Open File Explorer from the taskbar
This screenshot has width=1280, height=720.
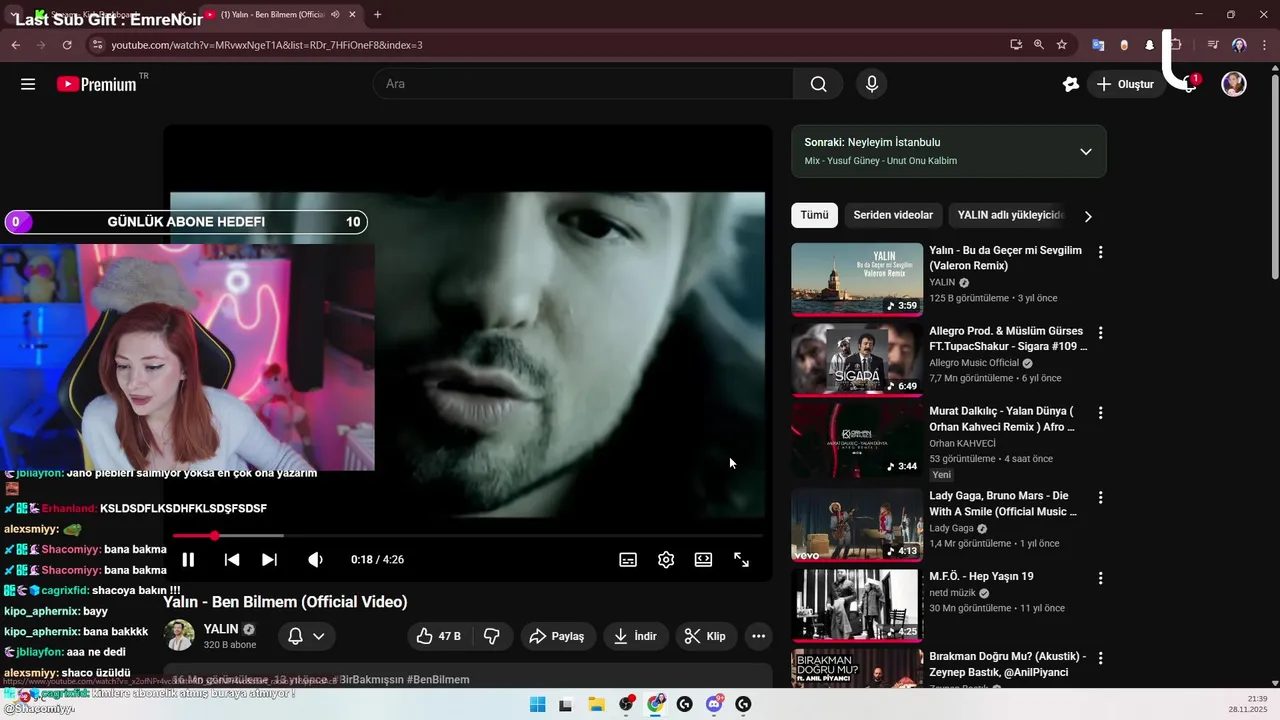tap(596, 704)
